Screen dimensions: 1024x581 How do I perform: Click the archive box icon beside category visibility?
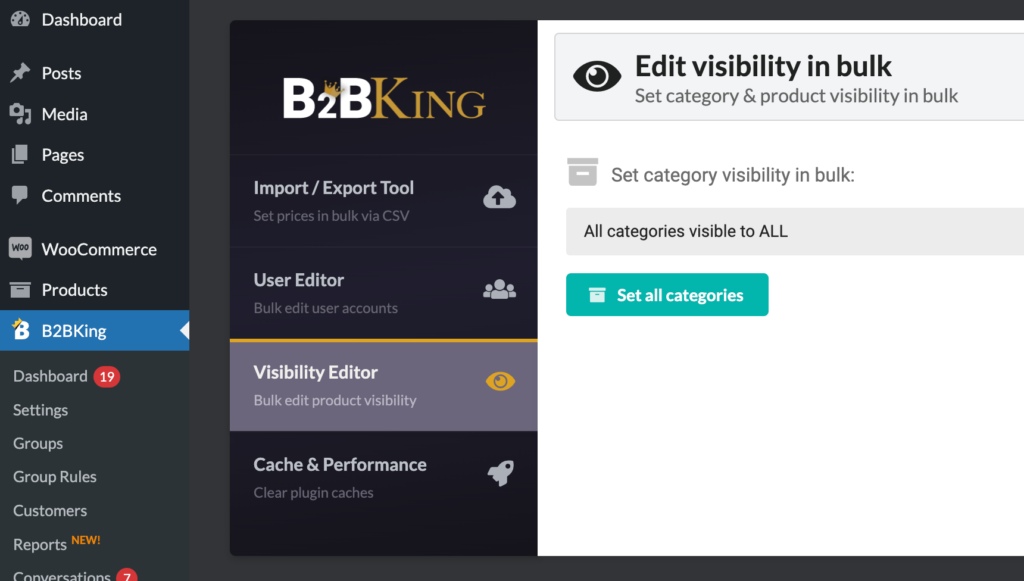tap(583, 172)
